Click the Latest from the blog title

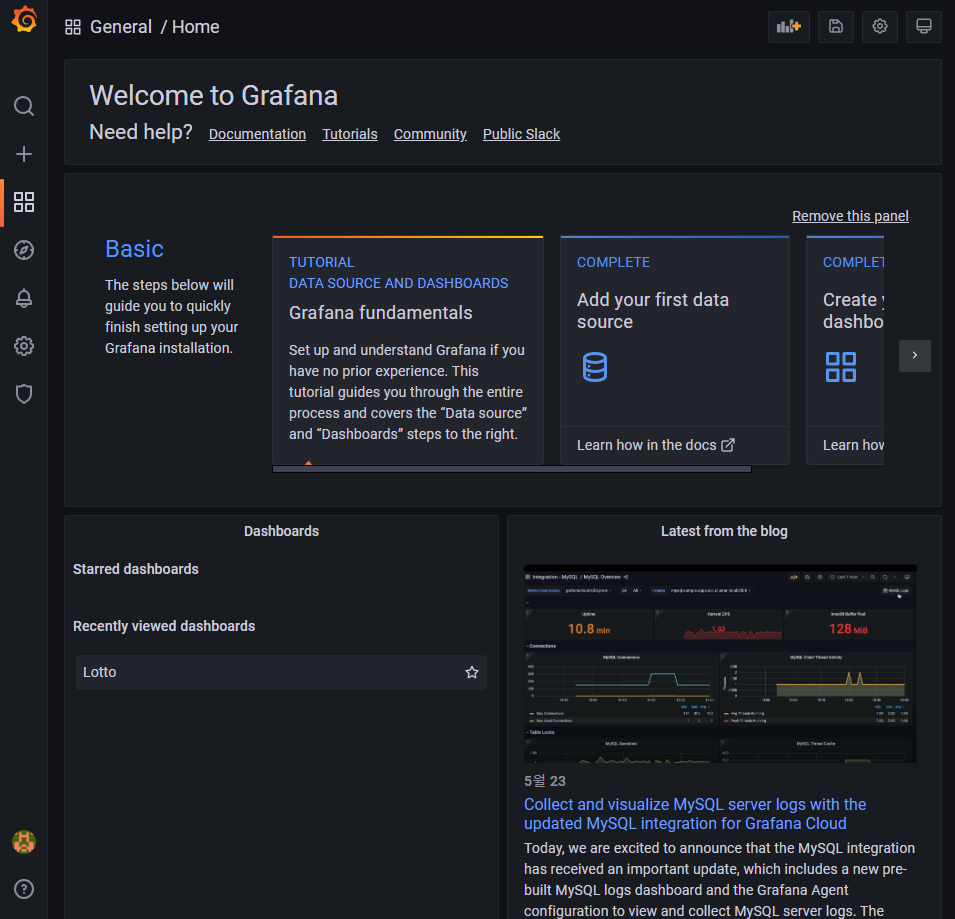pos(724,531)
